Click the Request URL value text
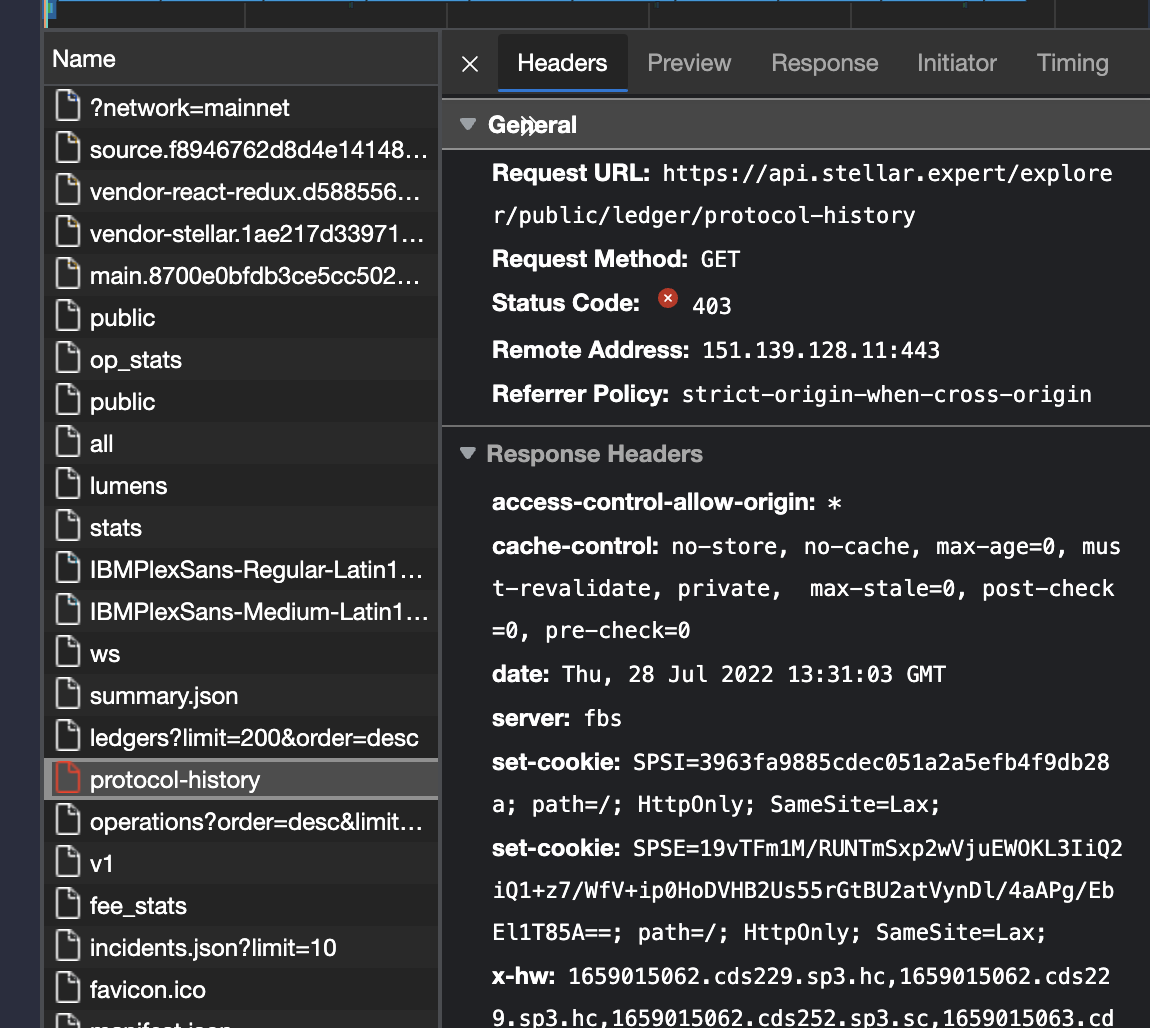This screenshot has width=1150, height=1028. click(x=802, y=194)
